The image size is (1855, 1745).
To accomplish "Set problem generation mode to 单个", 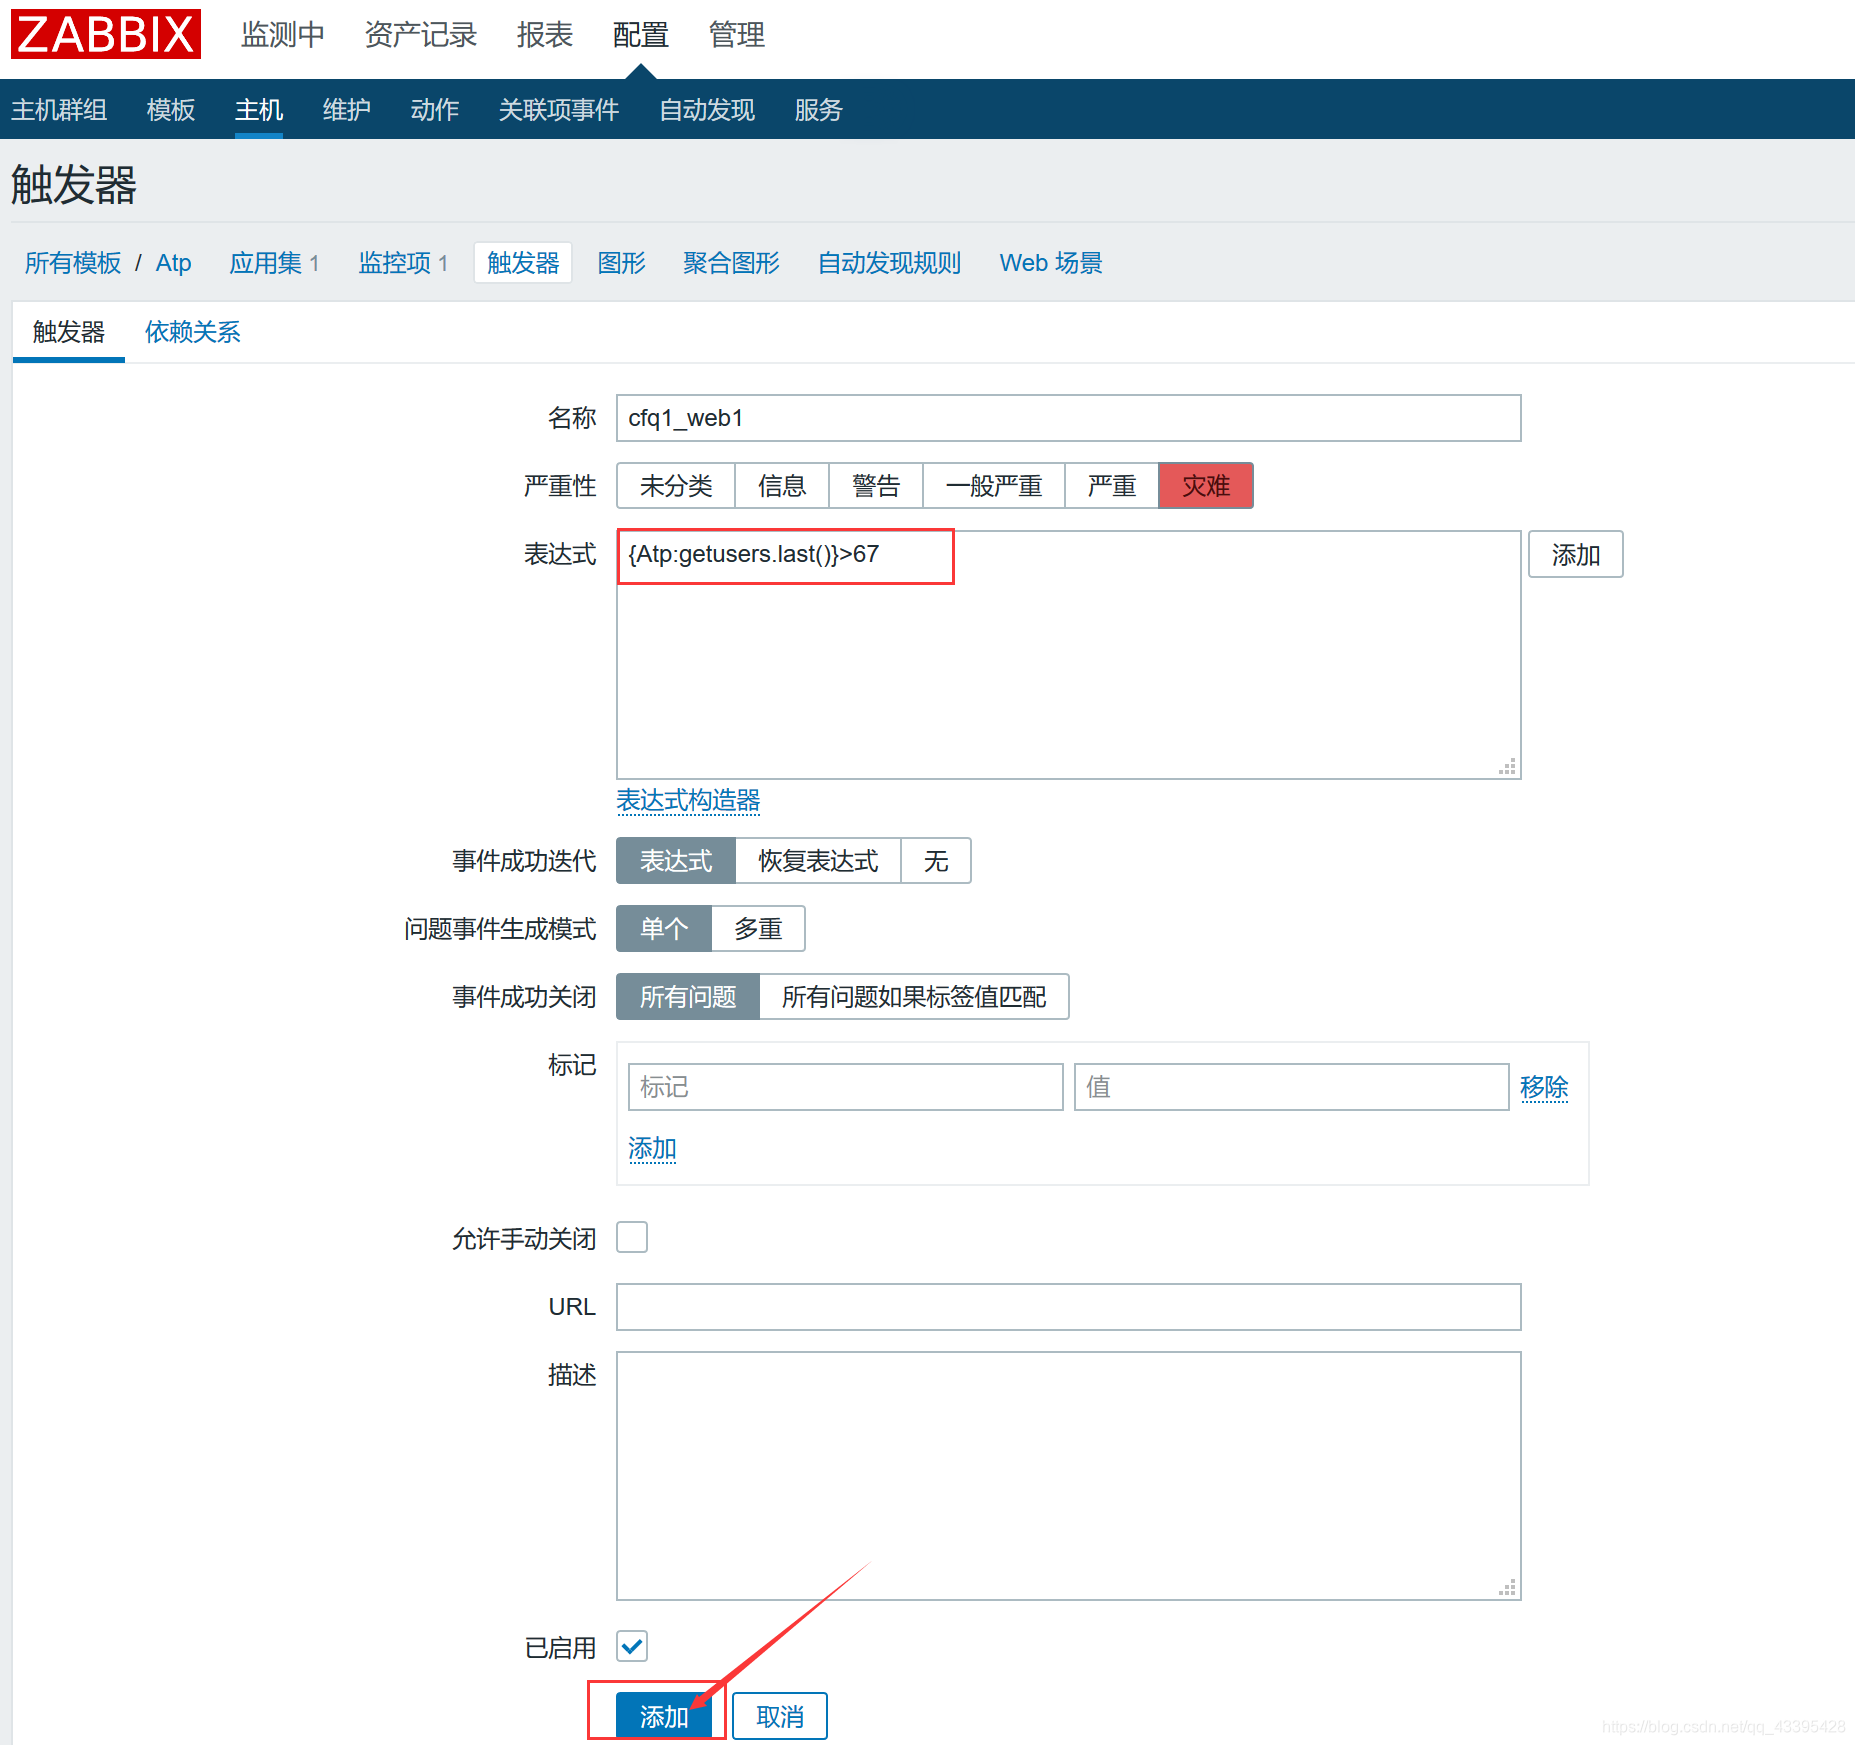I will pos(664,929).
